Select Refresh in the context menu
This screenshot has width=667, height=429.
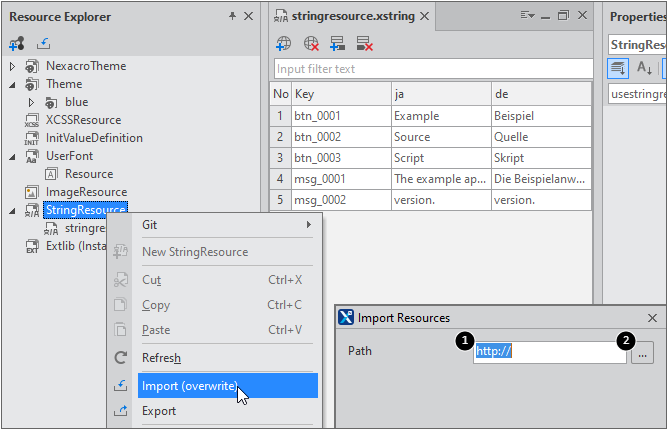161,358
